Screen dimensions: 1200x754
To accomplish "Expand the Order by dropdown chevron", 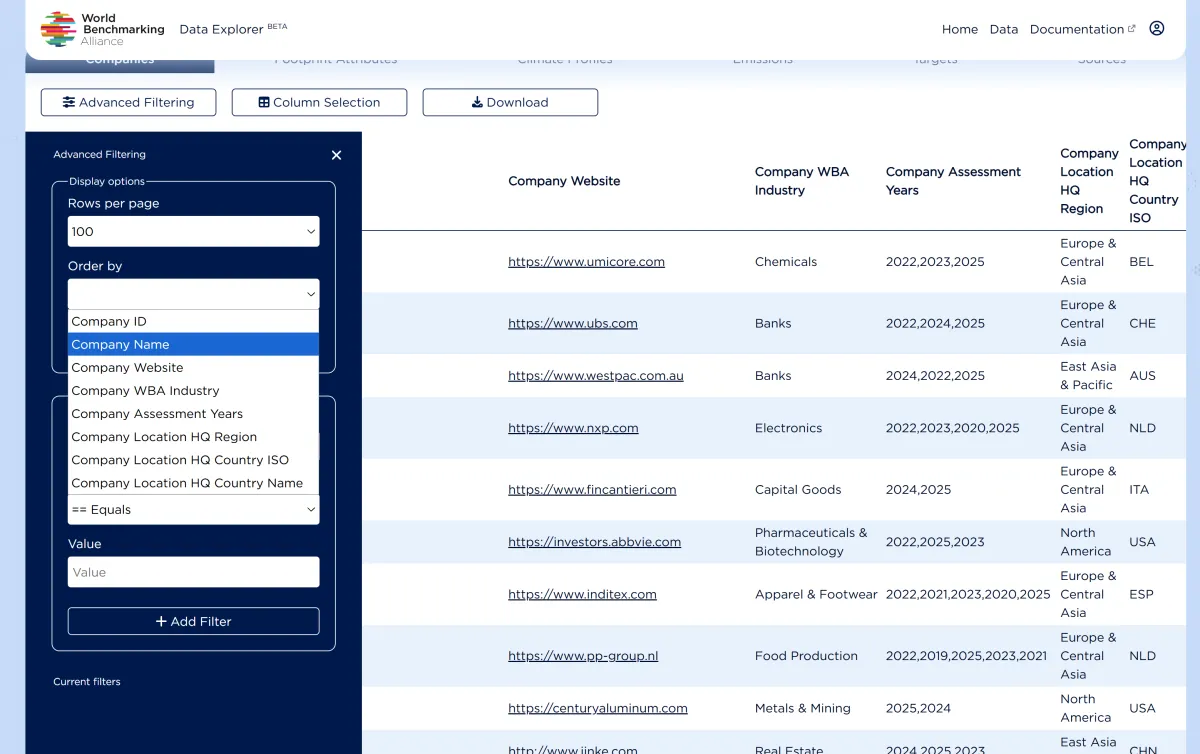I will pos(310,294).
